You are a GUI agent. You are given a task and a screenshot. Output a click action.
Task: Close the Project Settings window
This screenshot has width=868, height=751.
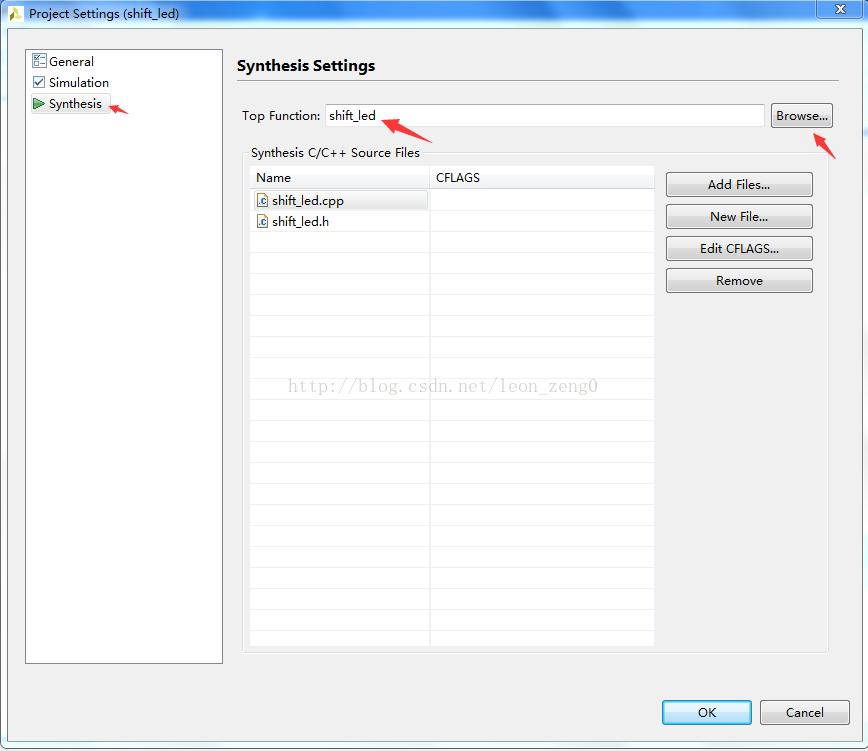pyautogui.click(x=840, y=9)
